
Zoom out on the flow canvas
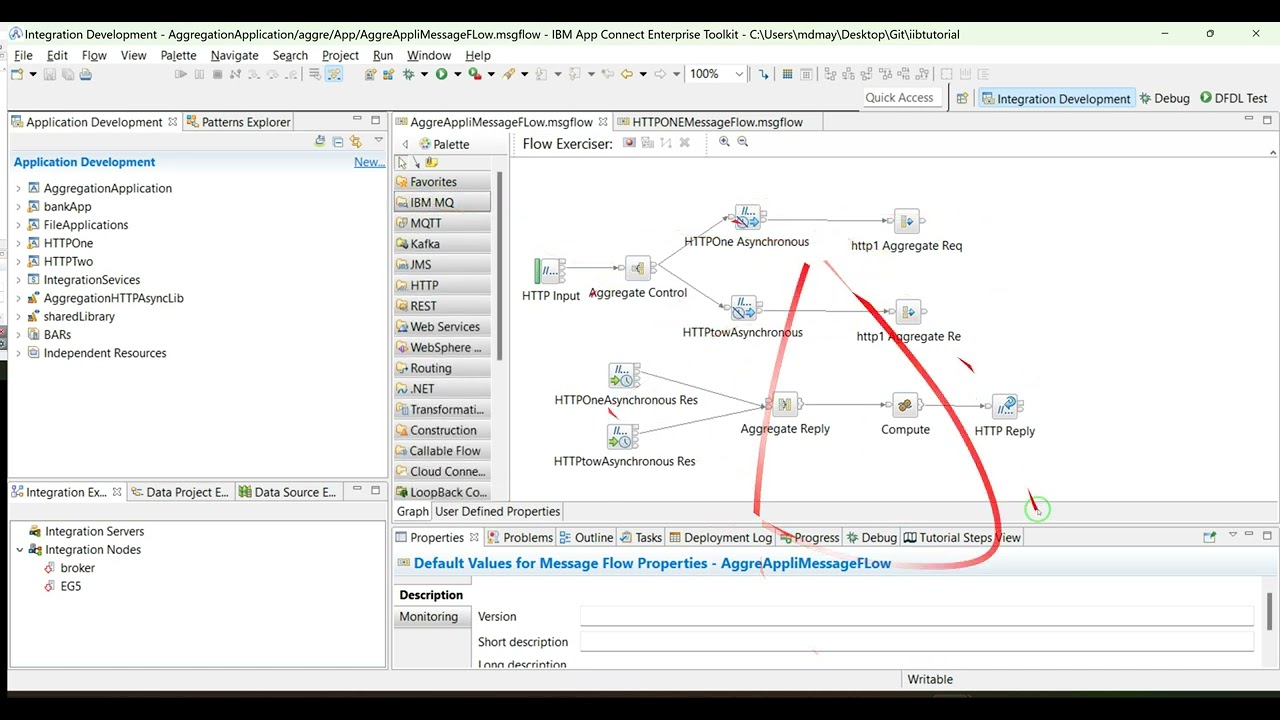(x=743, y=142)
